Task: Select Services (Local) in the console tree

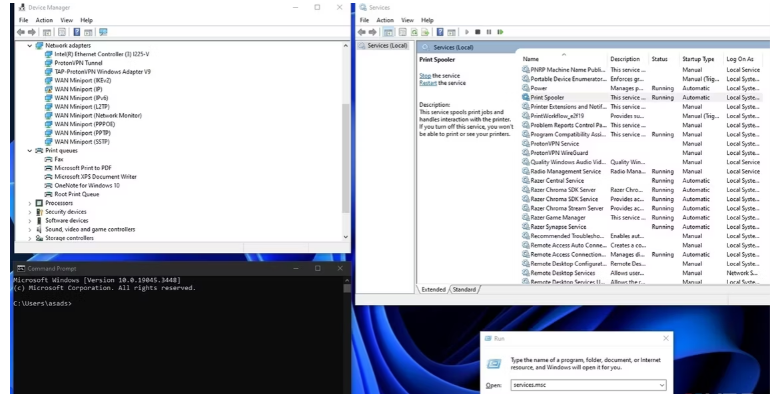Action: [383, 46]
